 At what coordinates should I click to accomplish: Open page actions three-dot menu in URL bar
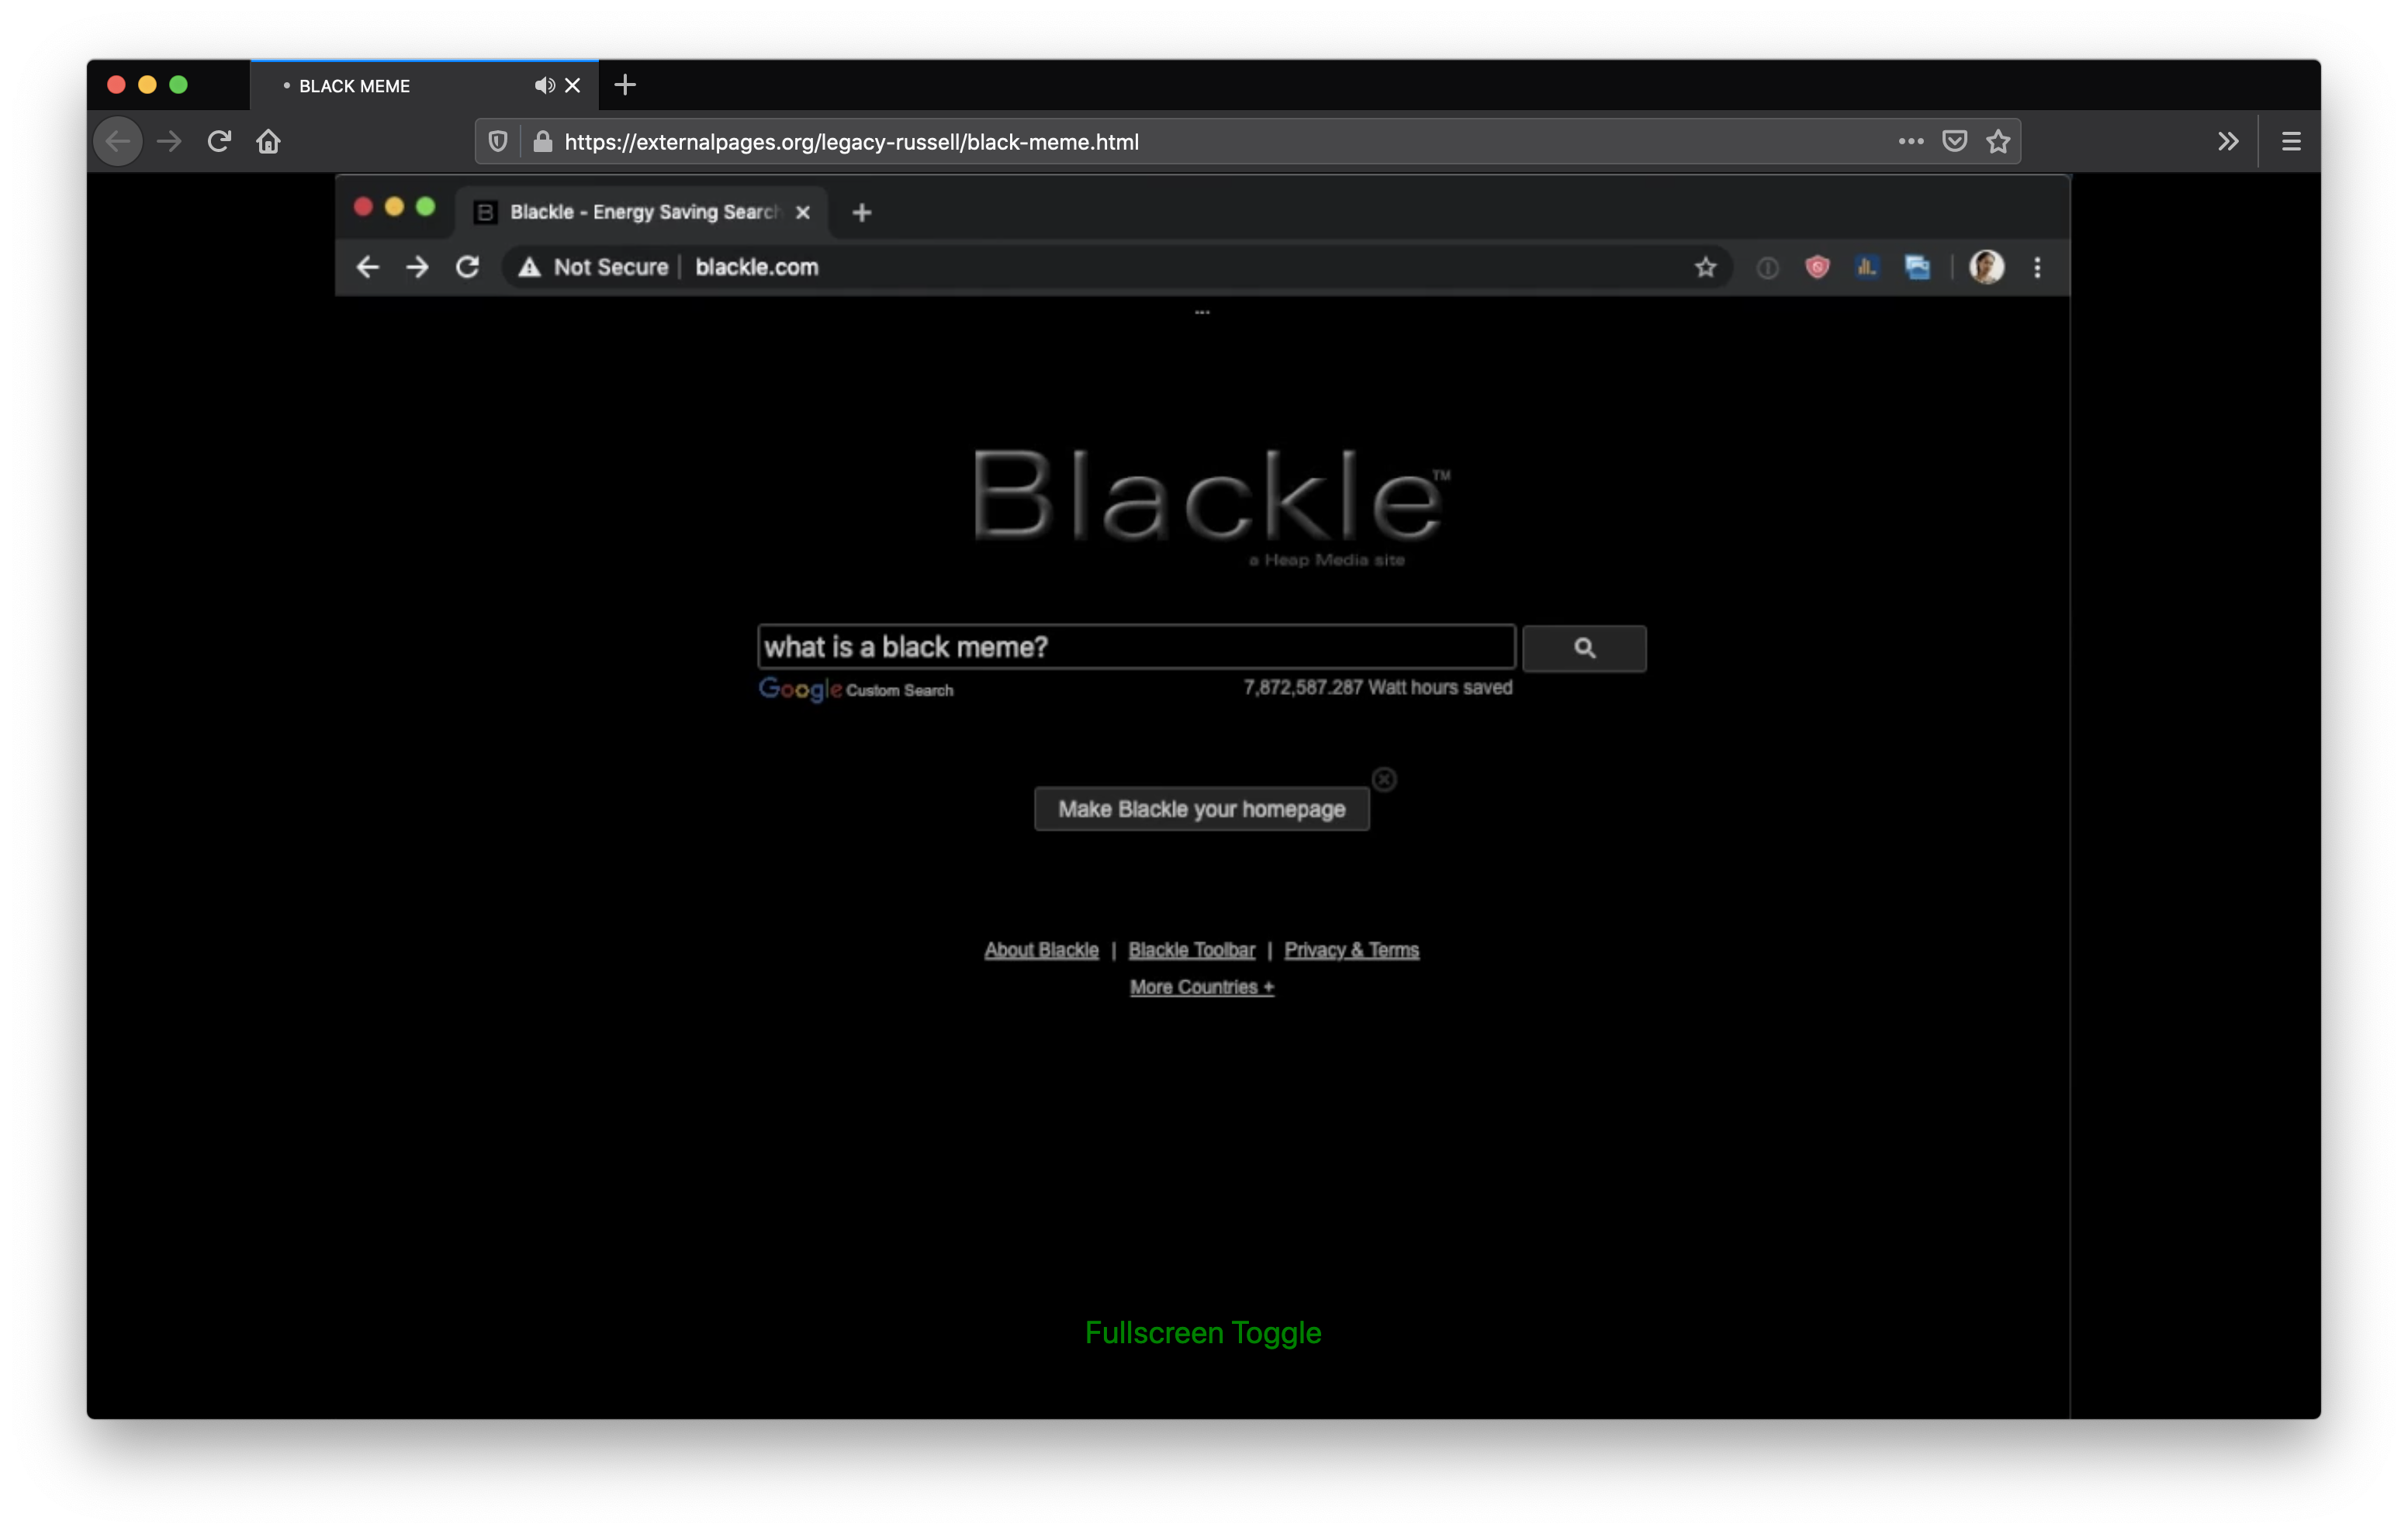click(1911, 141)
